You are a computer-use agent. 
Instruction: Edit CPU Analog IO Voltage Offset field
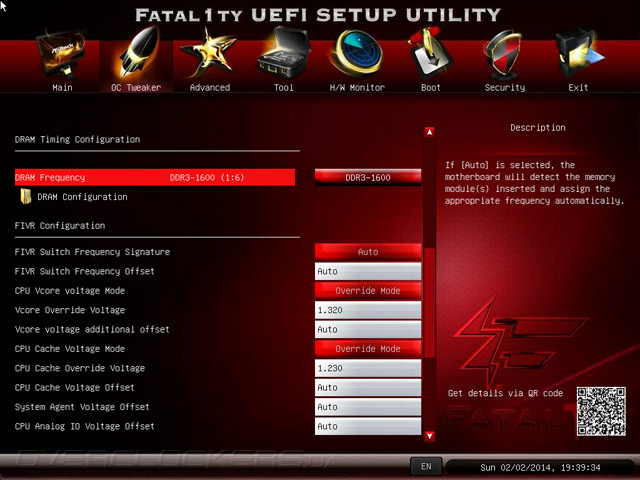pos(368,426)
